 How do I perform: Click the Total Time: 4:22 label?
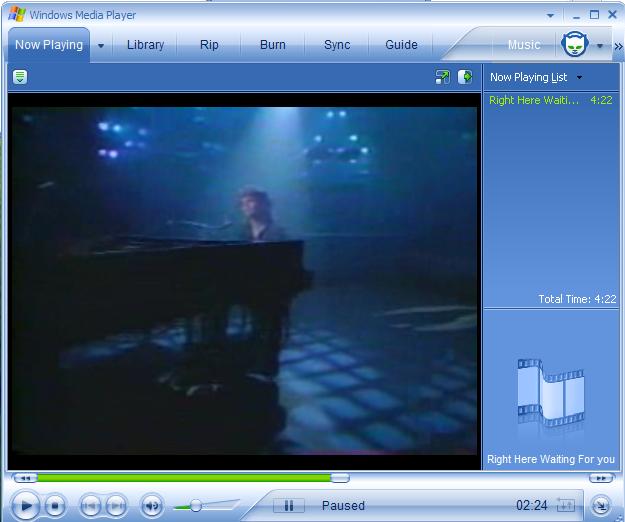[x=577, y=299]
